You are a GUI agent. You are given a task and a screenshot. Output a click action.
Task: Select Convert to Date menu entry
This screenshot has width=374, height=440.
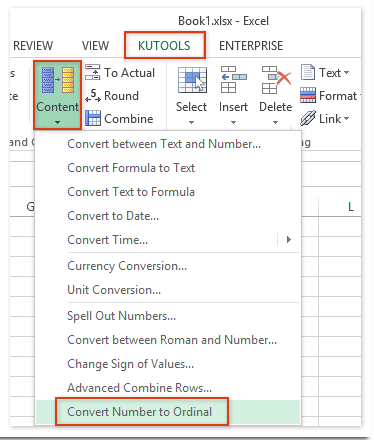(168, 216)
